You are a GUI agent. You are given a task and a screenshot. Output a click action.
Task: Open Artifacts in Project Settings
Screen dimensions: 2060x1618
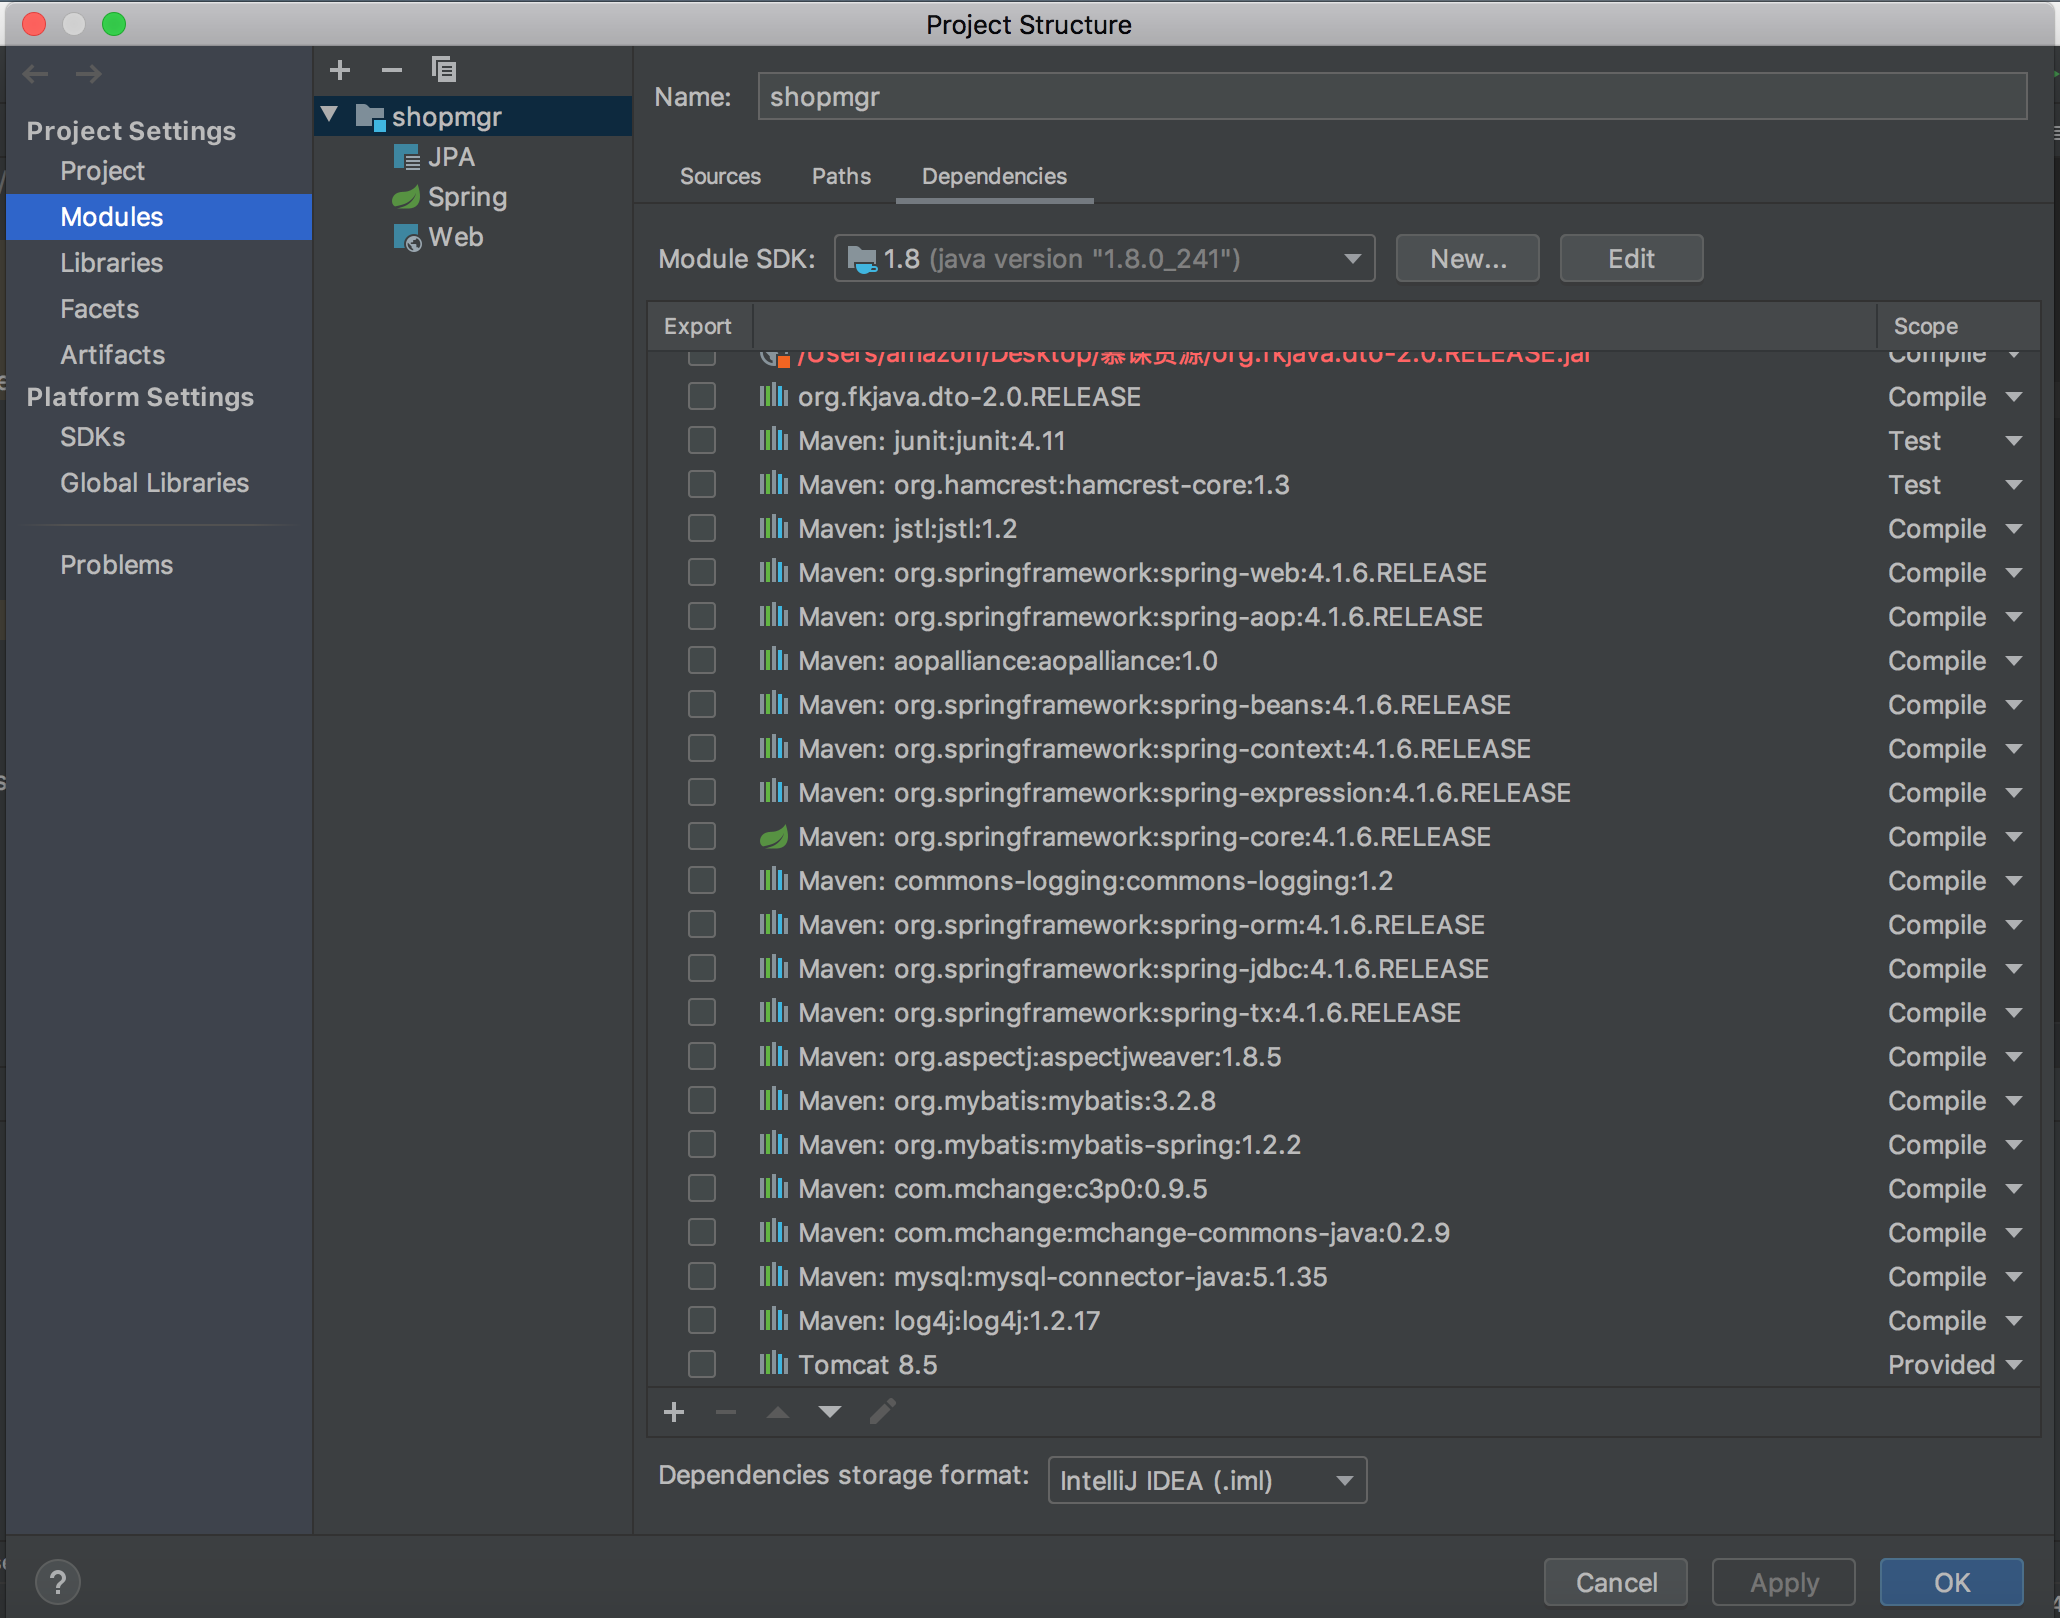[x=112, y=355]
